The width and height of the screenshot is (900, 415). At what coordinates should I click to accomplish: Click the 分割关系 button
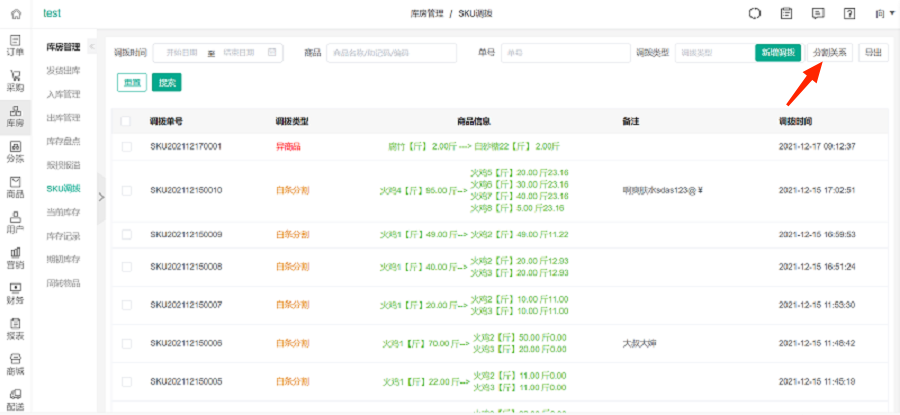[x=830, y=53]
